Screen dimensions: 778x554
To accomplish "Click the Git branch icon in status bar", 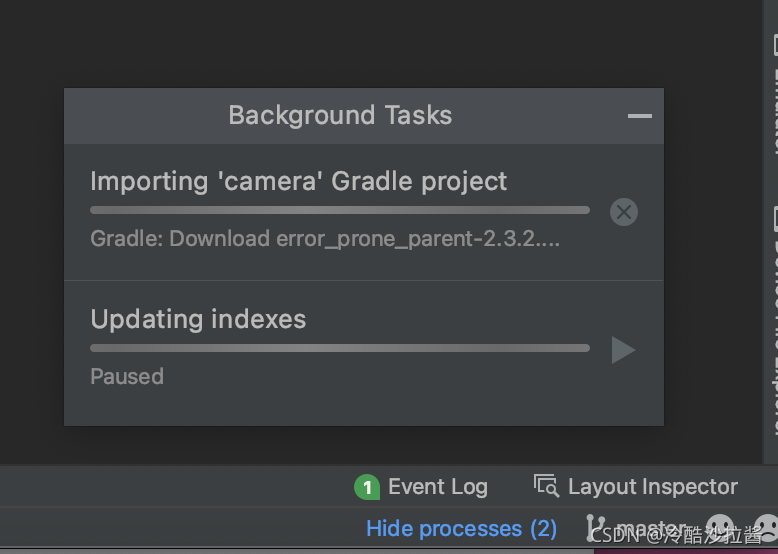I will [x=596, y=527].
